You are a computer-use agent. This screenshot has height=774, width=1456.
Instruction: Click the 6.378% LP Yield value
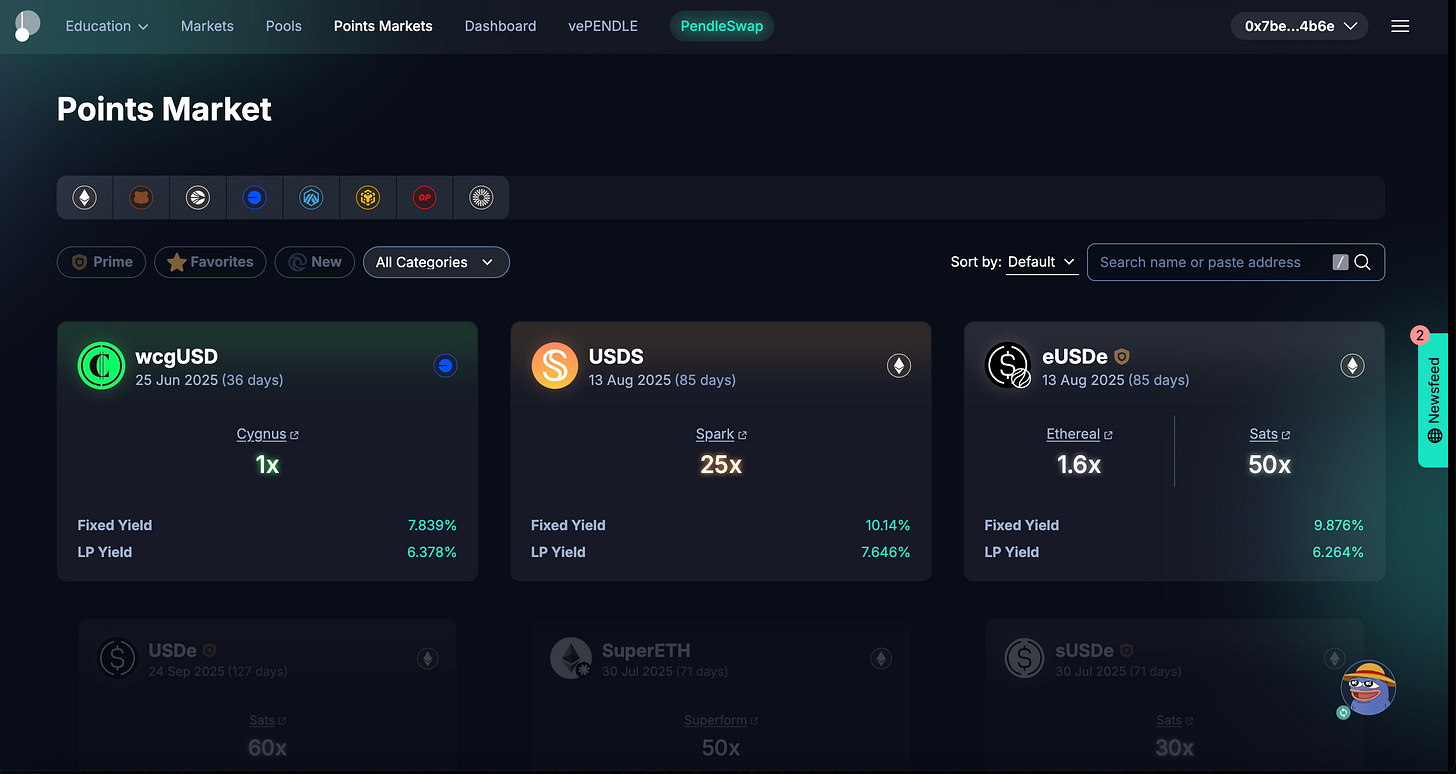(432, 552)
